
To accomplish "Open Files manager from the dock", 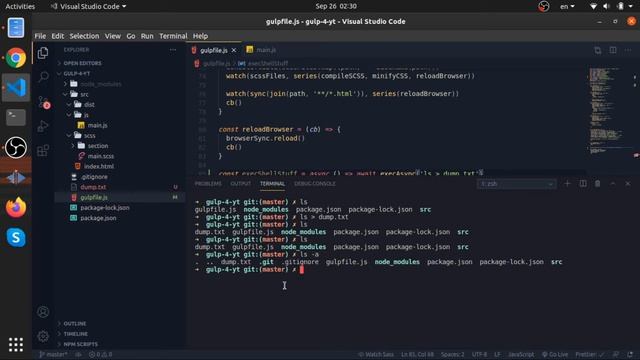I will [x=16, y=28].
